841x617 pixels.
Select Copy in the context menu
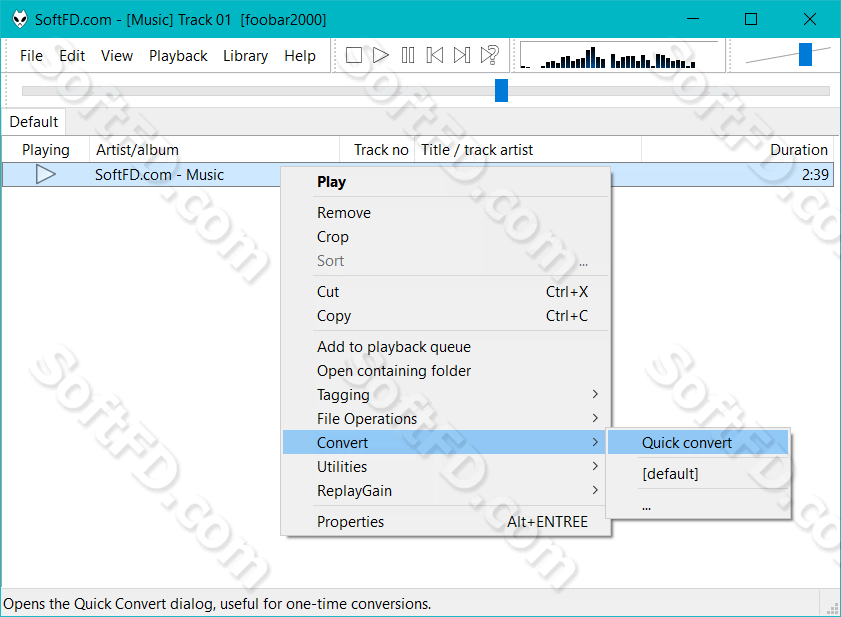click(x=446, y=316)
